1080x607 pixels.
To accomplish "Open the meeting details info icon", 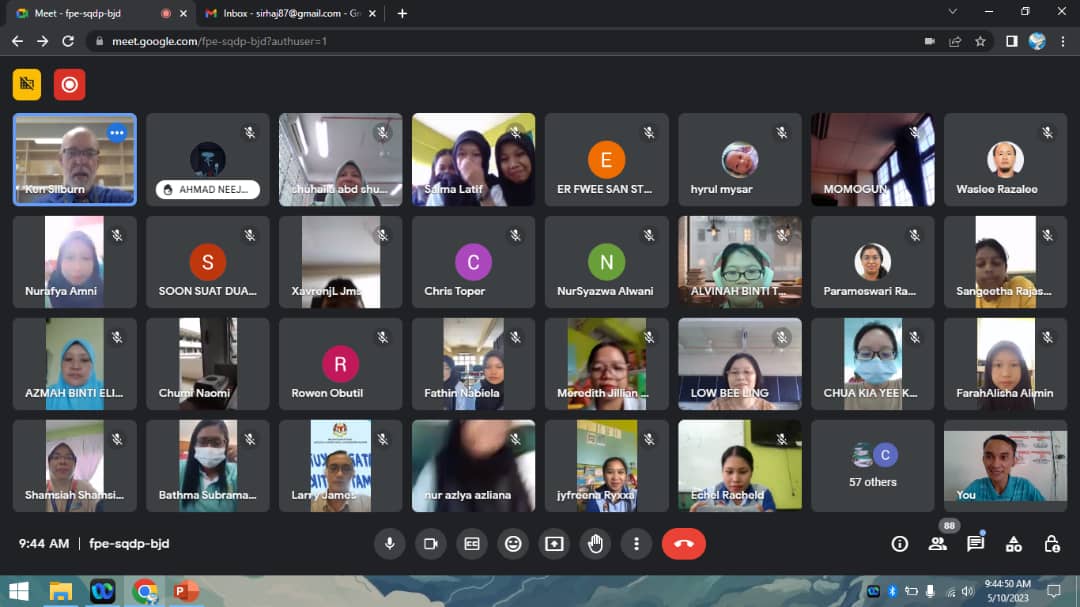I will tap(900, 544).
